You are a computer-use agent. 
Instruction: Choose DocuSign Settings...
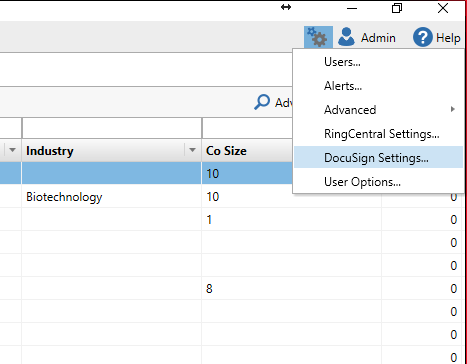[378, 158]
